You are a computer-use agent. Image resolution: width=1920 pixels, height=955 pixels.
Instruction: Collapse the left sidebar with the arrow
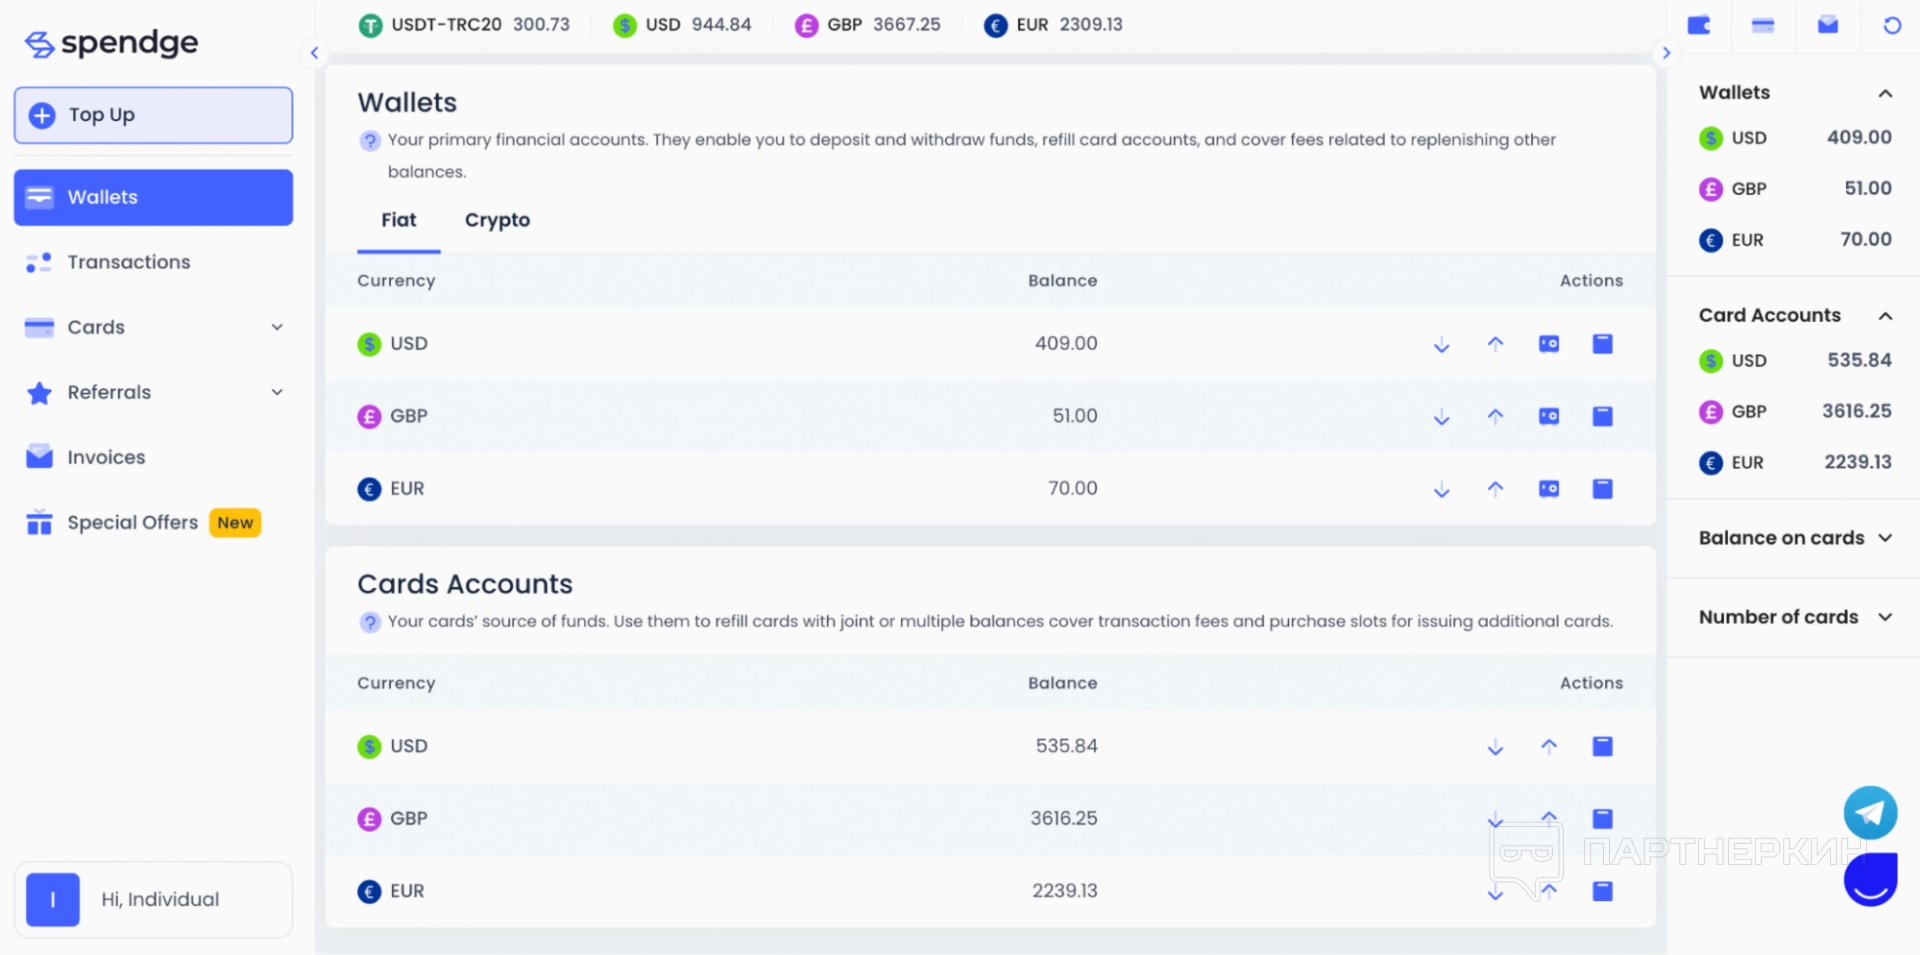pos(314,53)
